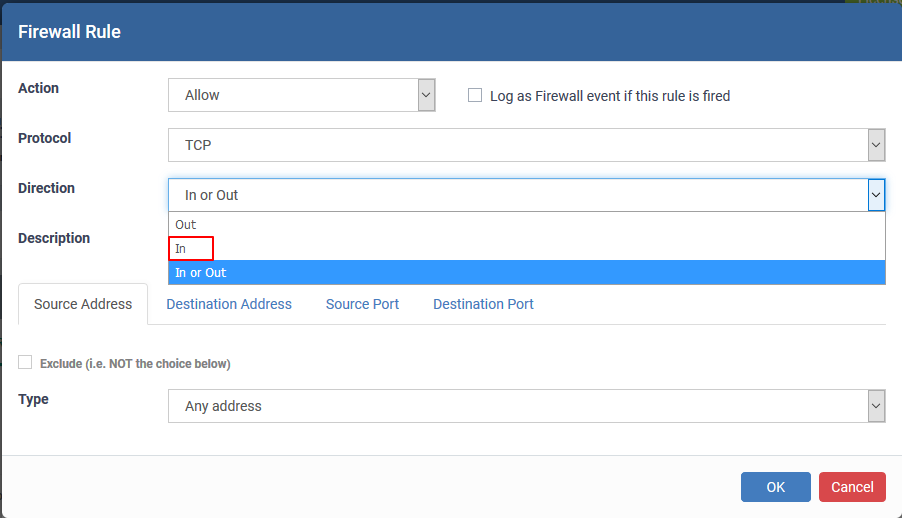Choose the Out option in Direction list
This screenshot has width=902, height=518.
tap(526, 224)
